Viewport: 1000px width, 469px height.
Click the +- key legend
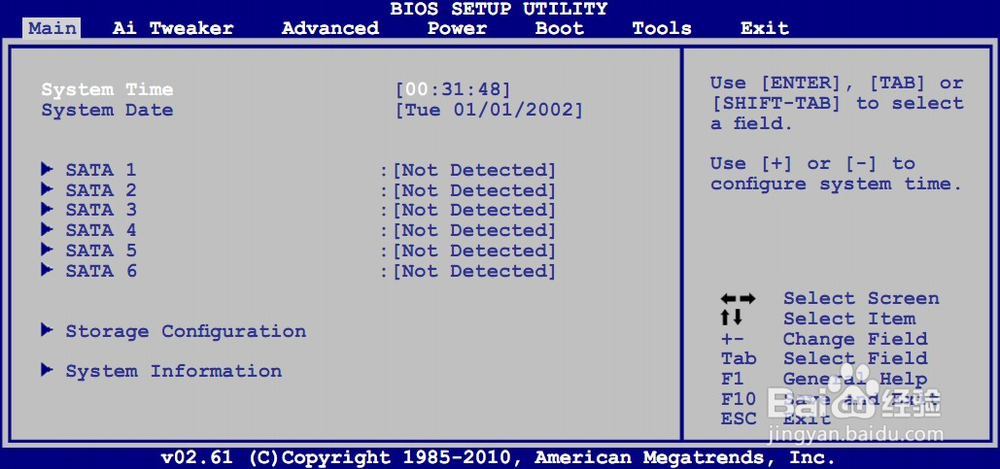732,339
